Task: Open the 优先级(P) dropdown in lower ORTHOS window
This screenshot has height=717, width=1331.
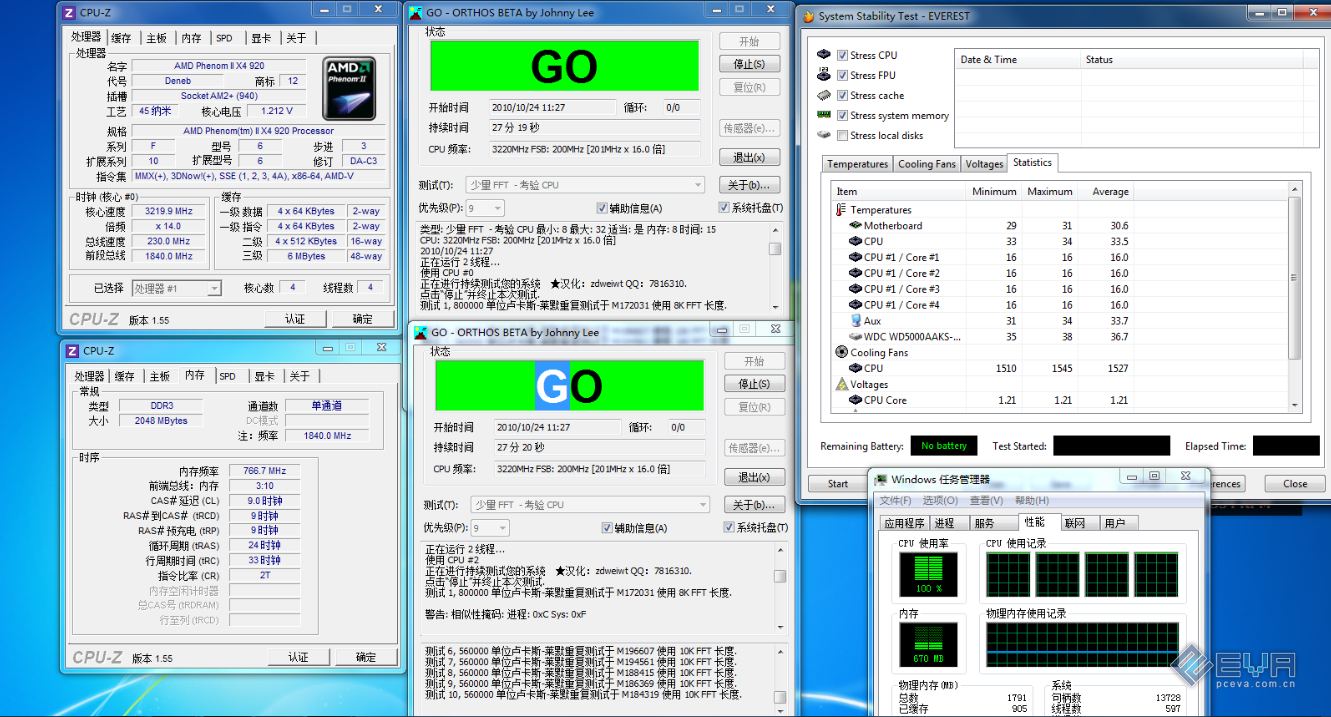Action: [490, 528]
